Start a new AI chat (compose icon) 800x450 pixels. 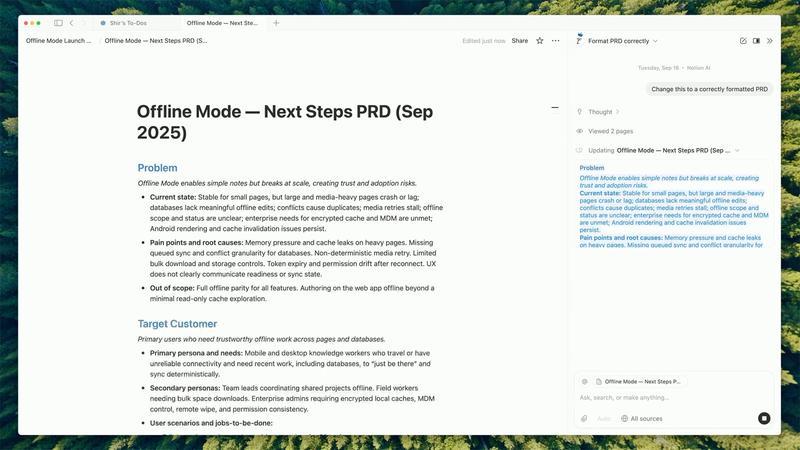pyautogui.click(x=743, y=41)
